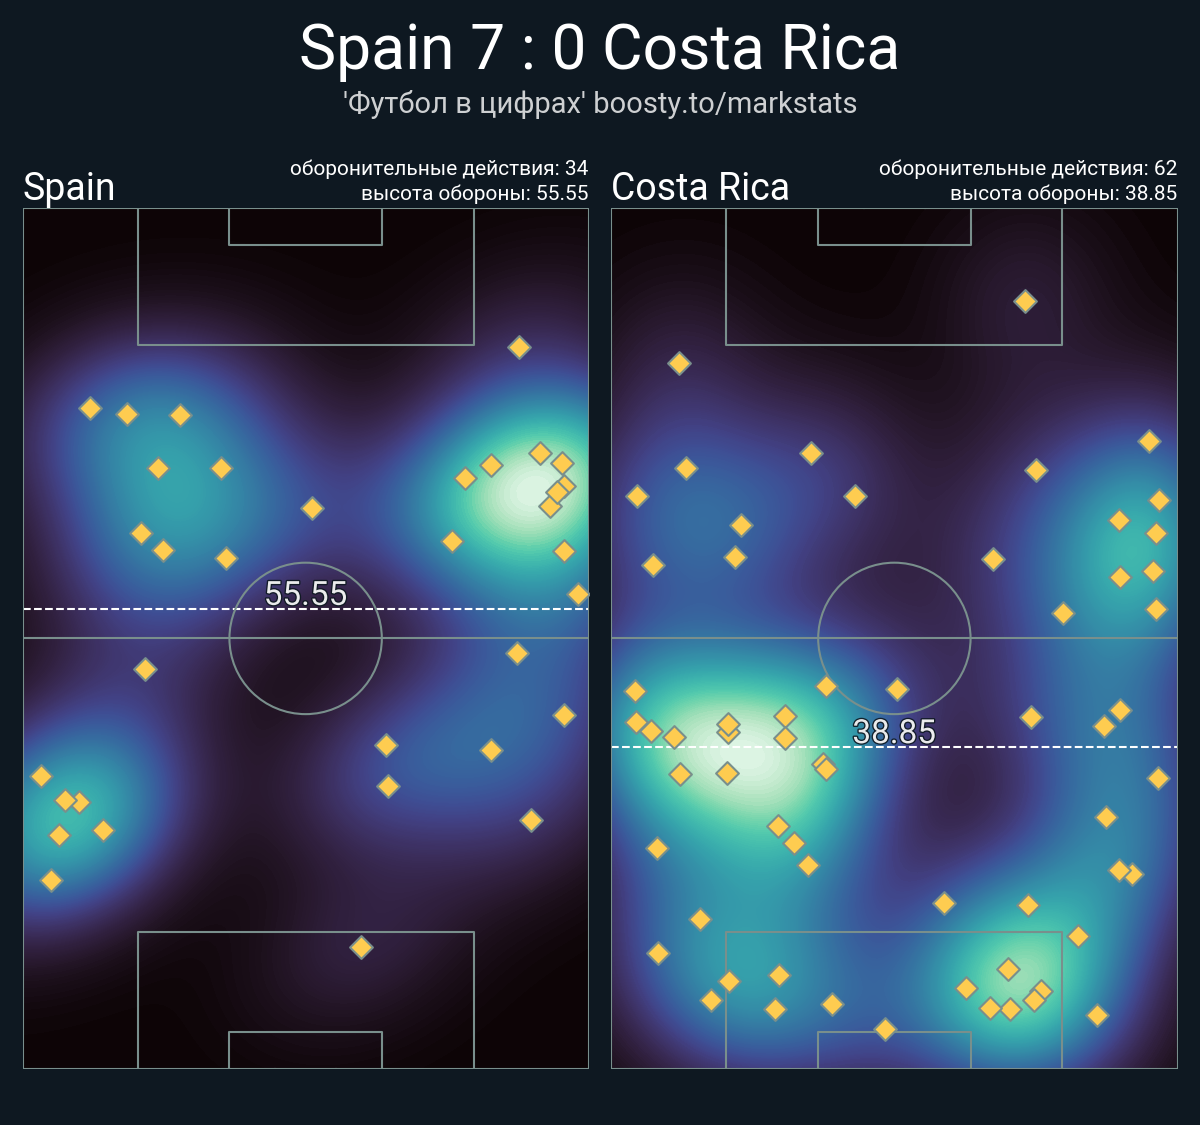The width and height of the screenshot is (1200, 1125).
Task: Click the diamond marker inside Costa Rica's top penalty box
Action: point(1025,301)
